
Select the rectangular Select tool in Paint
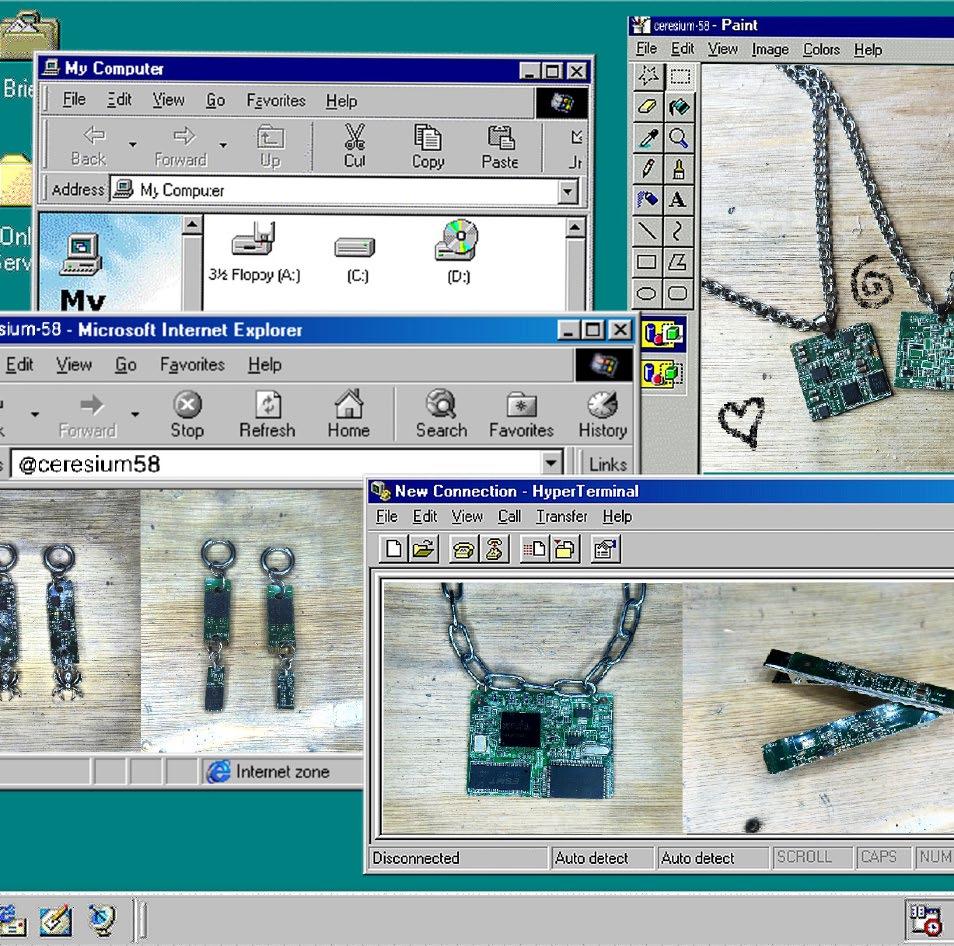click(x=679, y=76)
